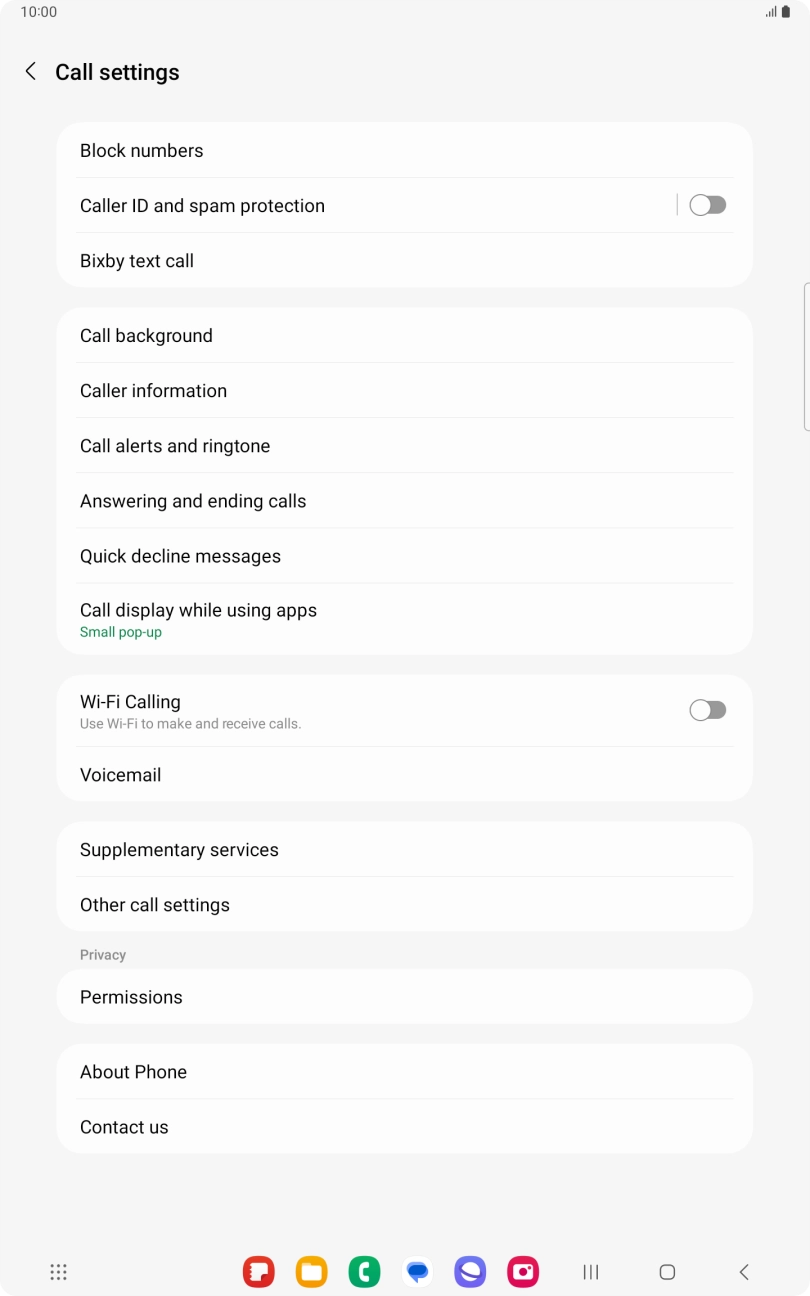810x1296 pixels.
Task: Open the blue Messages app in the dock
Action: [x=418, y=1272]
